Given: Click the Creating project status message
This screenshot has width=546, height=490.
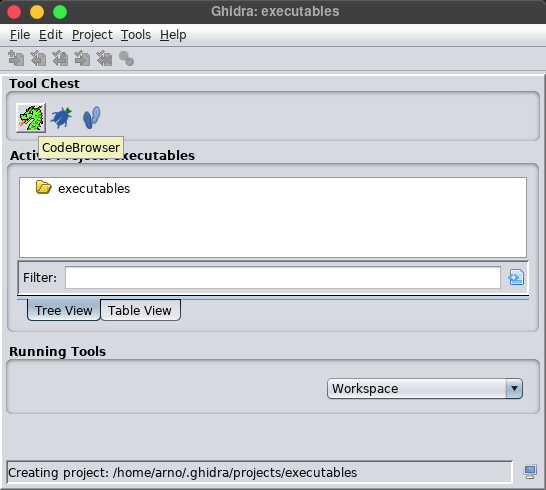Looking at the screenshot, I should pyautogui.click(x=182, y=473).
